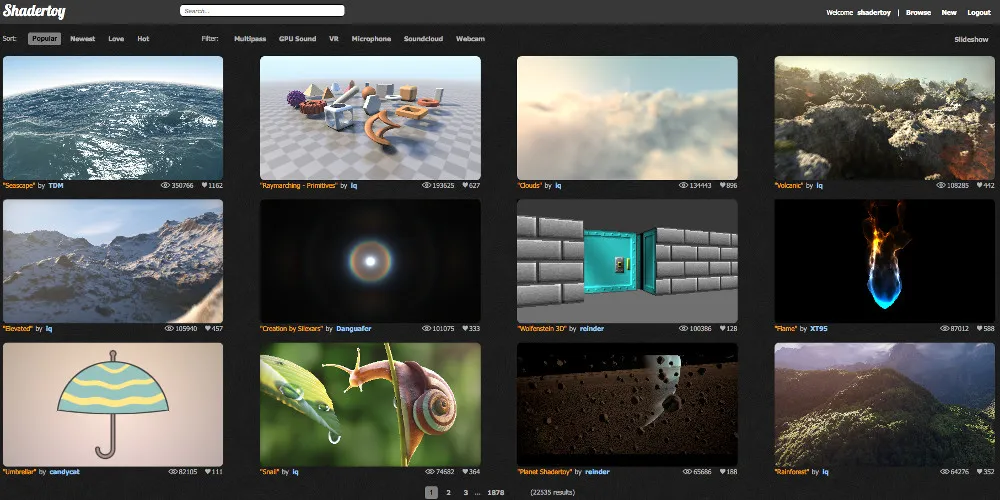Screen dimensions: 1000x500
Task: Click the eye icon under Umbrellar
Action: 171,472
